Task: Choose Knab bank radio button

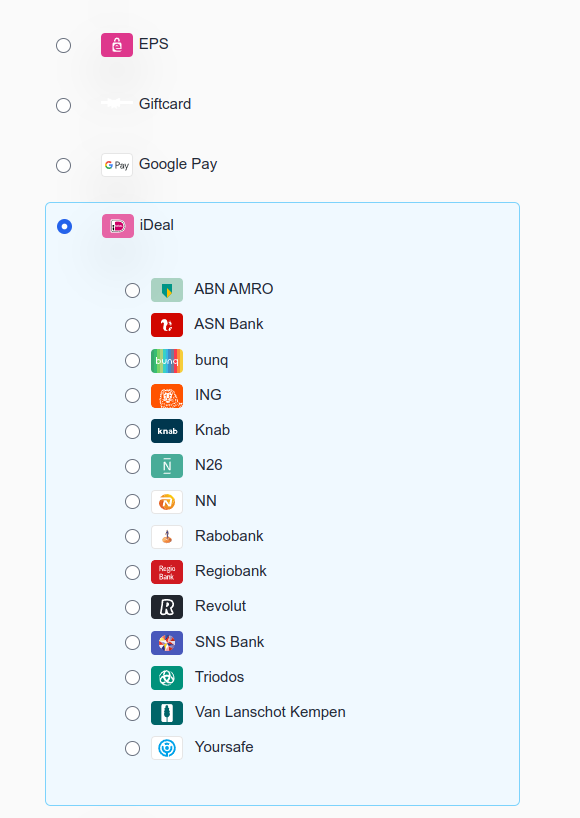Action: (x=132, y=431)
